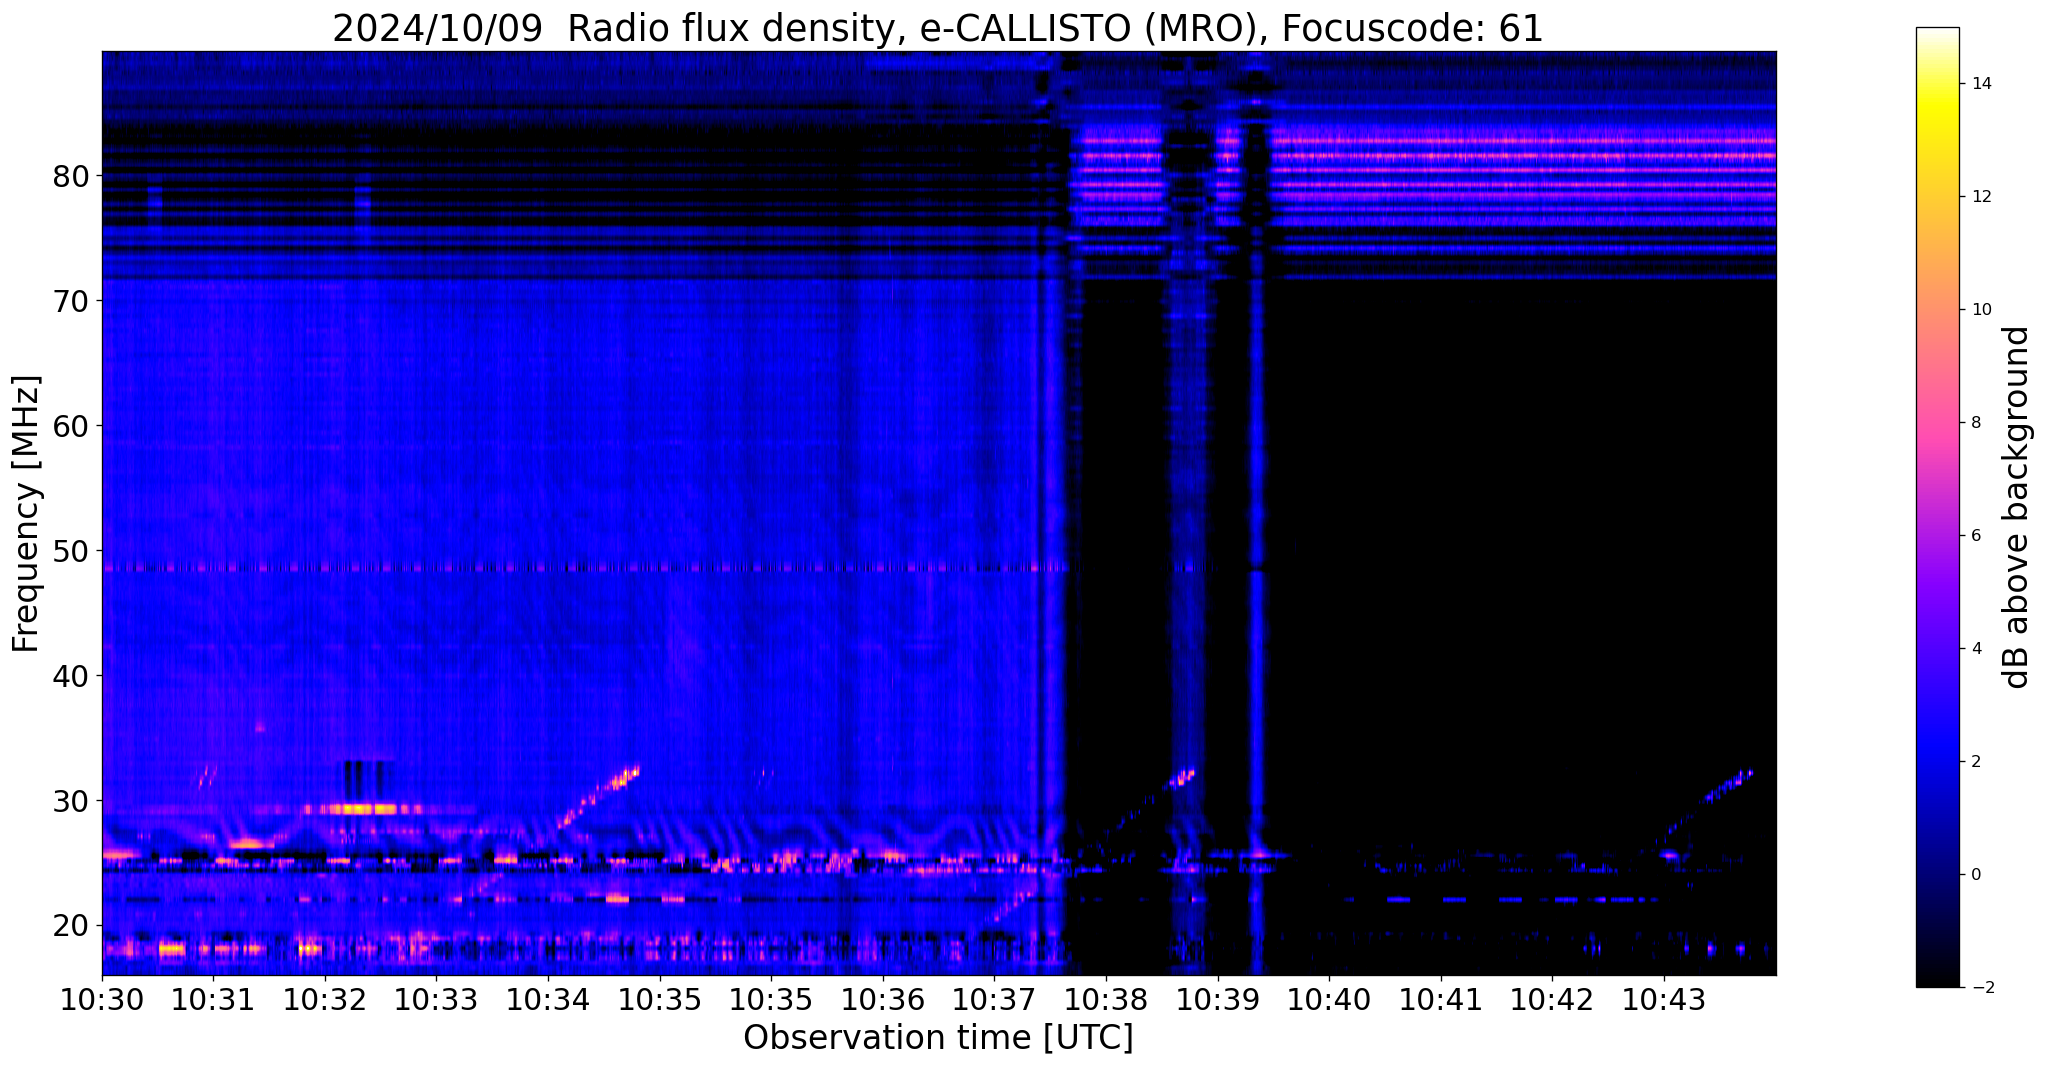The image size is (2047, 1067).
Task: Click the 10:34 time tick label
Action: tap(548, 1000)
